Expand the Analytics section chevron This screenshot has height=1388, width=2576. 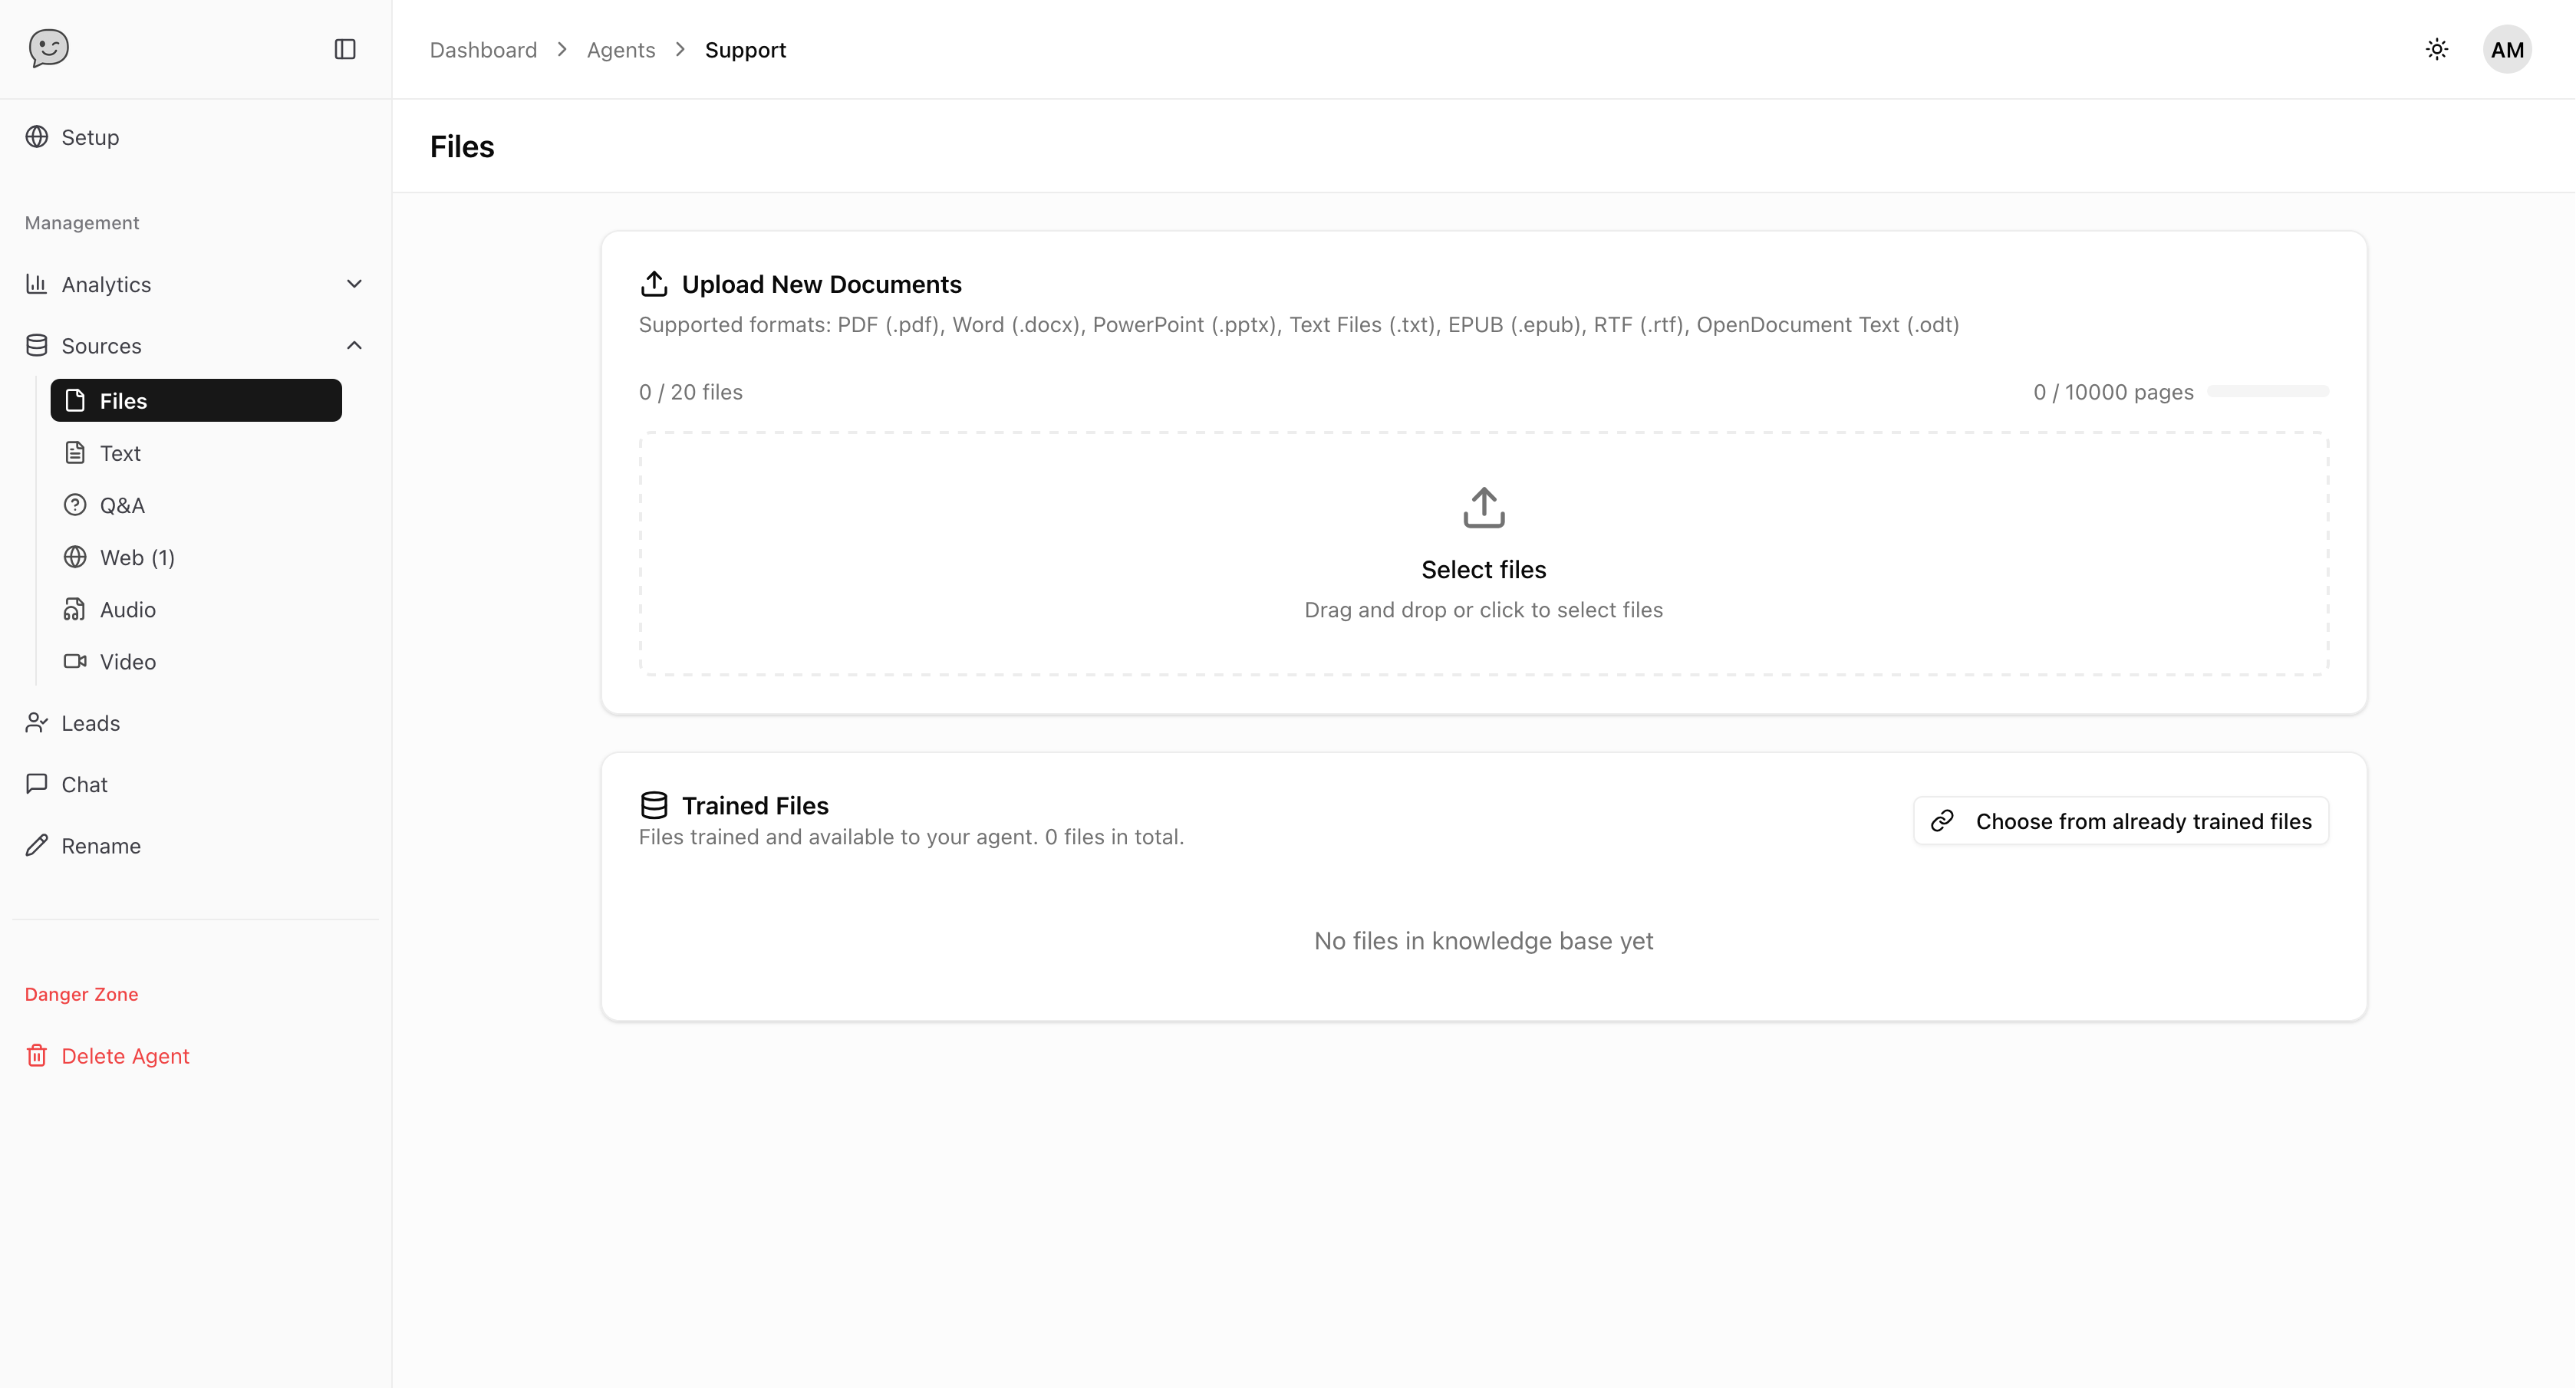pyautogui.click(x=354, y=284)
